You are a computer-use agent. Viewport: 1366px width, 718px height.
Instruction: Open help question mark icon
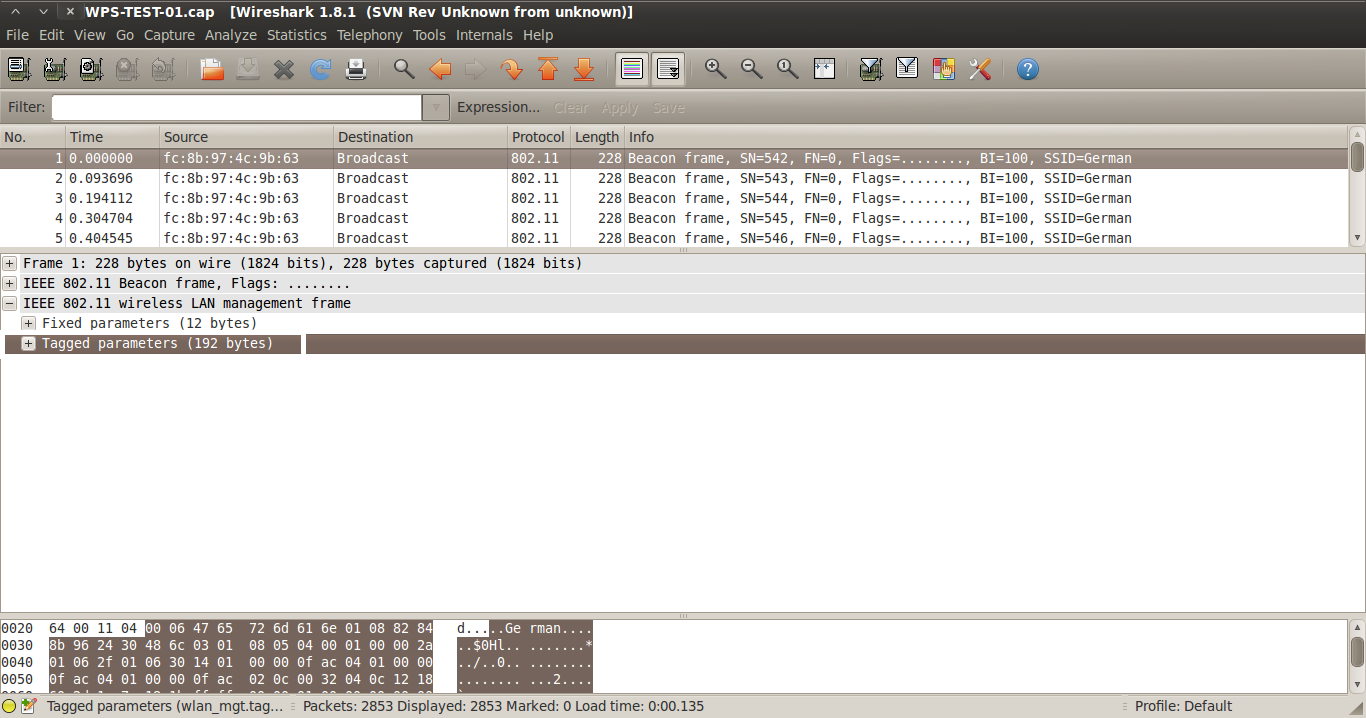pos(1028,69)
